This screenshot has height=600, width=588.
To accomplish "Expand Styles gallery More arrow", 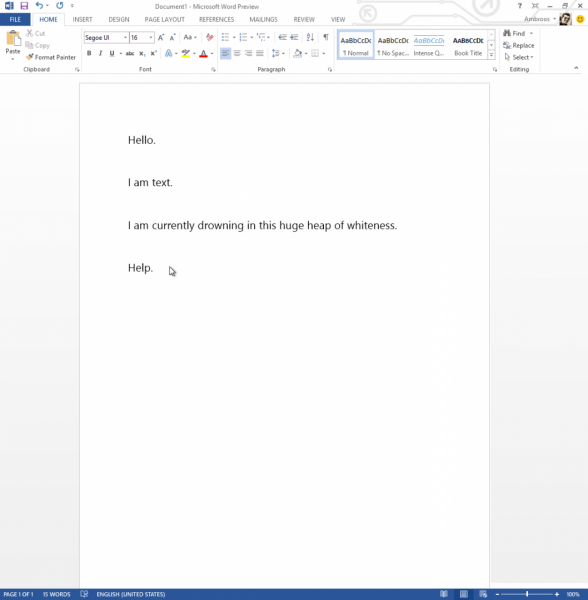I will click(491, 55).
